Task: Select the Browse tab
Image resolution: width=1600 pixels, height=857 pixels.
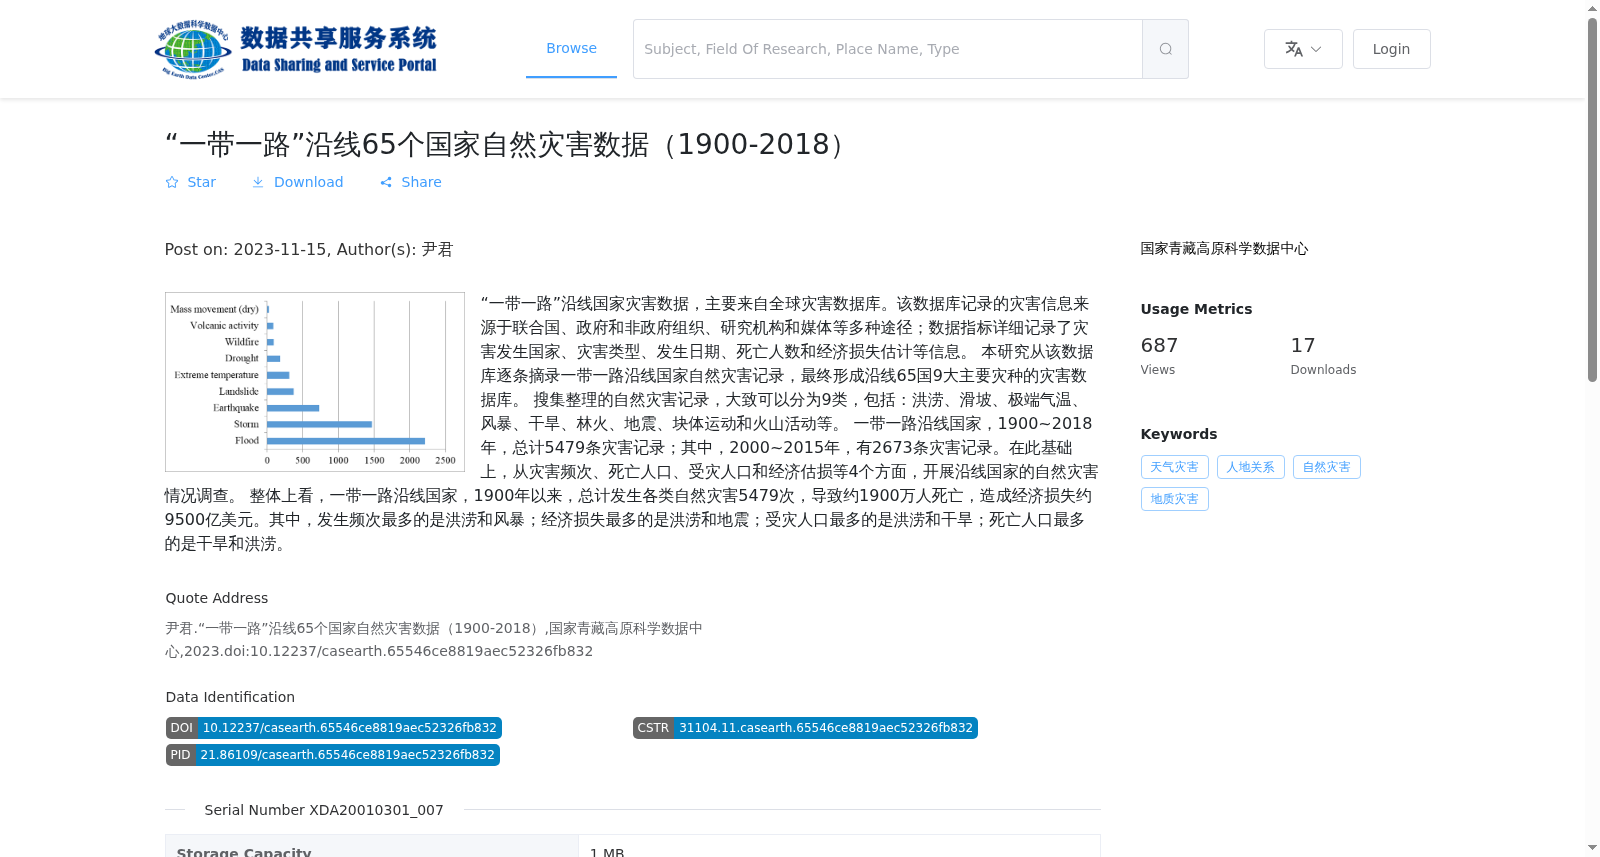Action: [571, 48]
